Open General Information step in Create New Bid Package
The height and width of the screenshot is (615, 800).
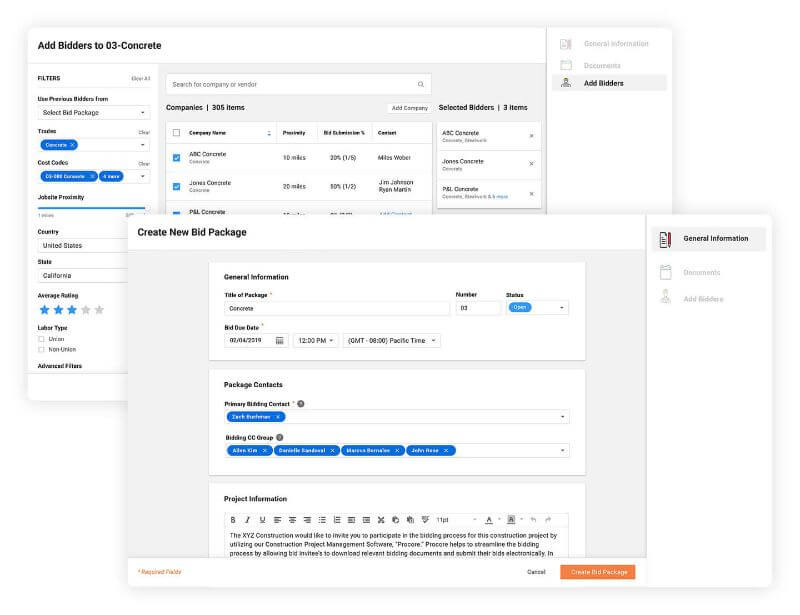[x=709, y=239]
